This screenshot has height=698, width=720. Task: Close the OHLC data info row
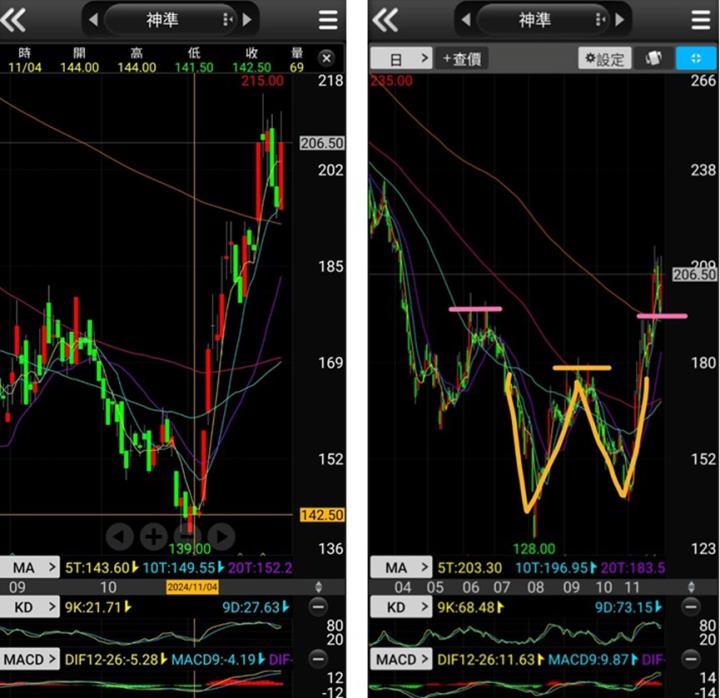click(326, 58)
